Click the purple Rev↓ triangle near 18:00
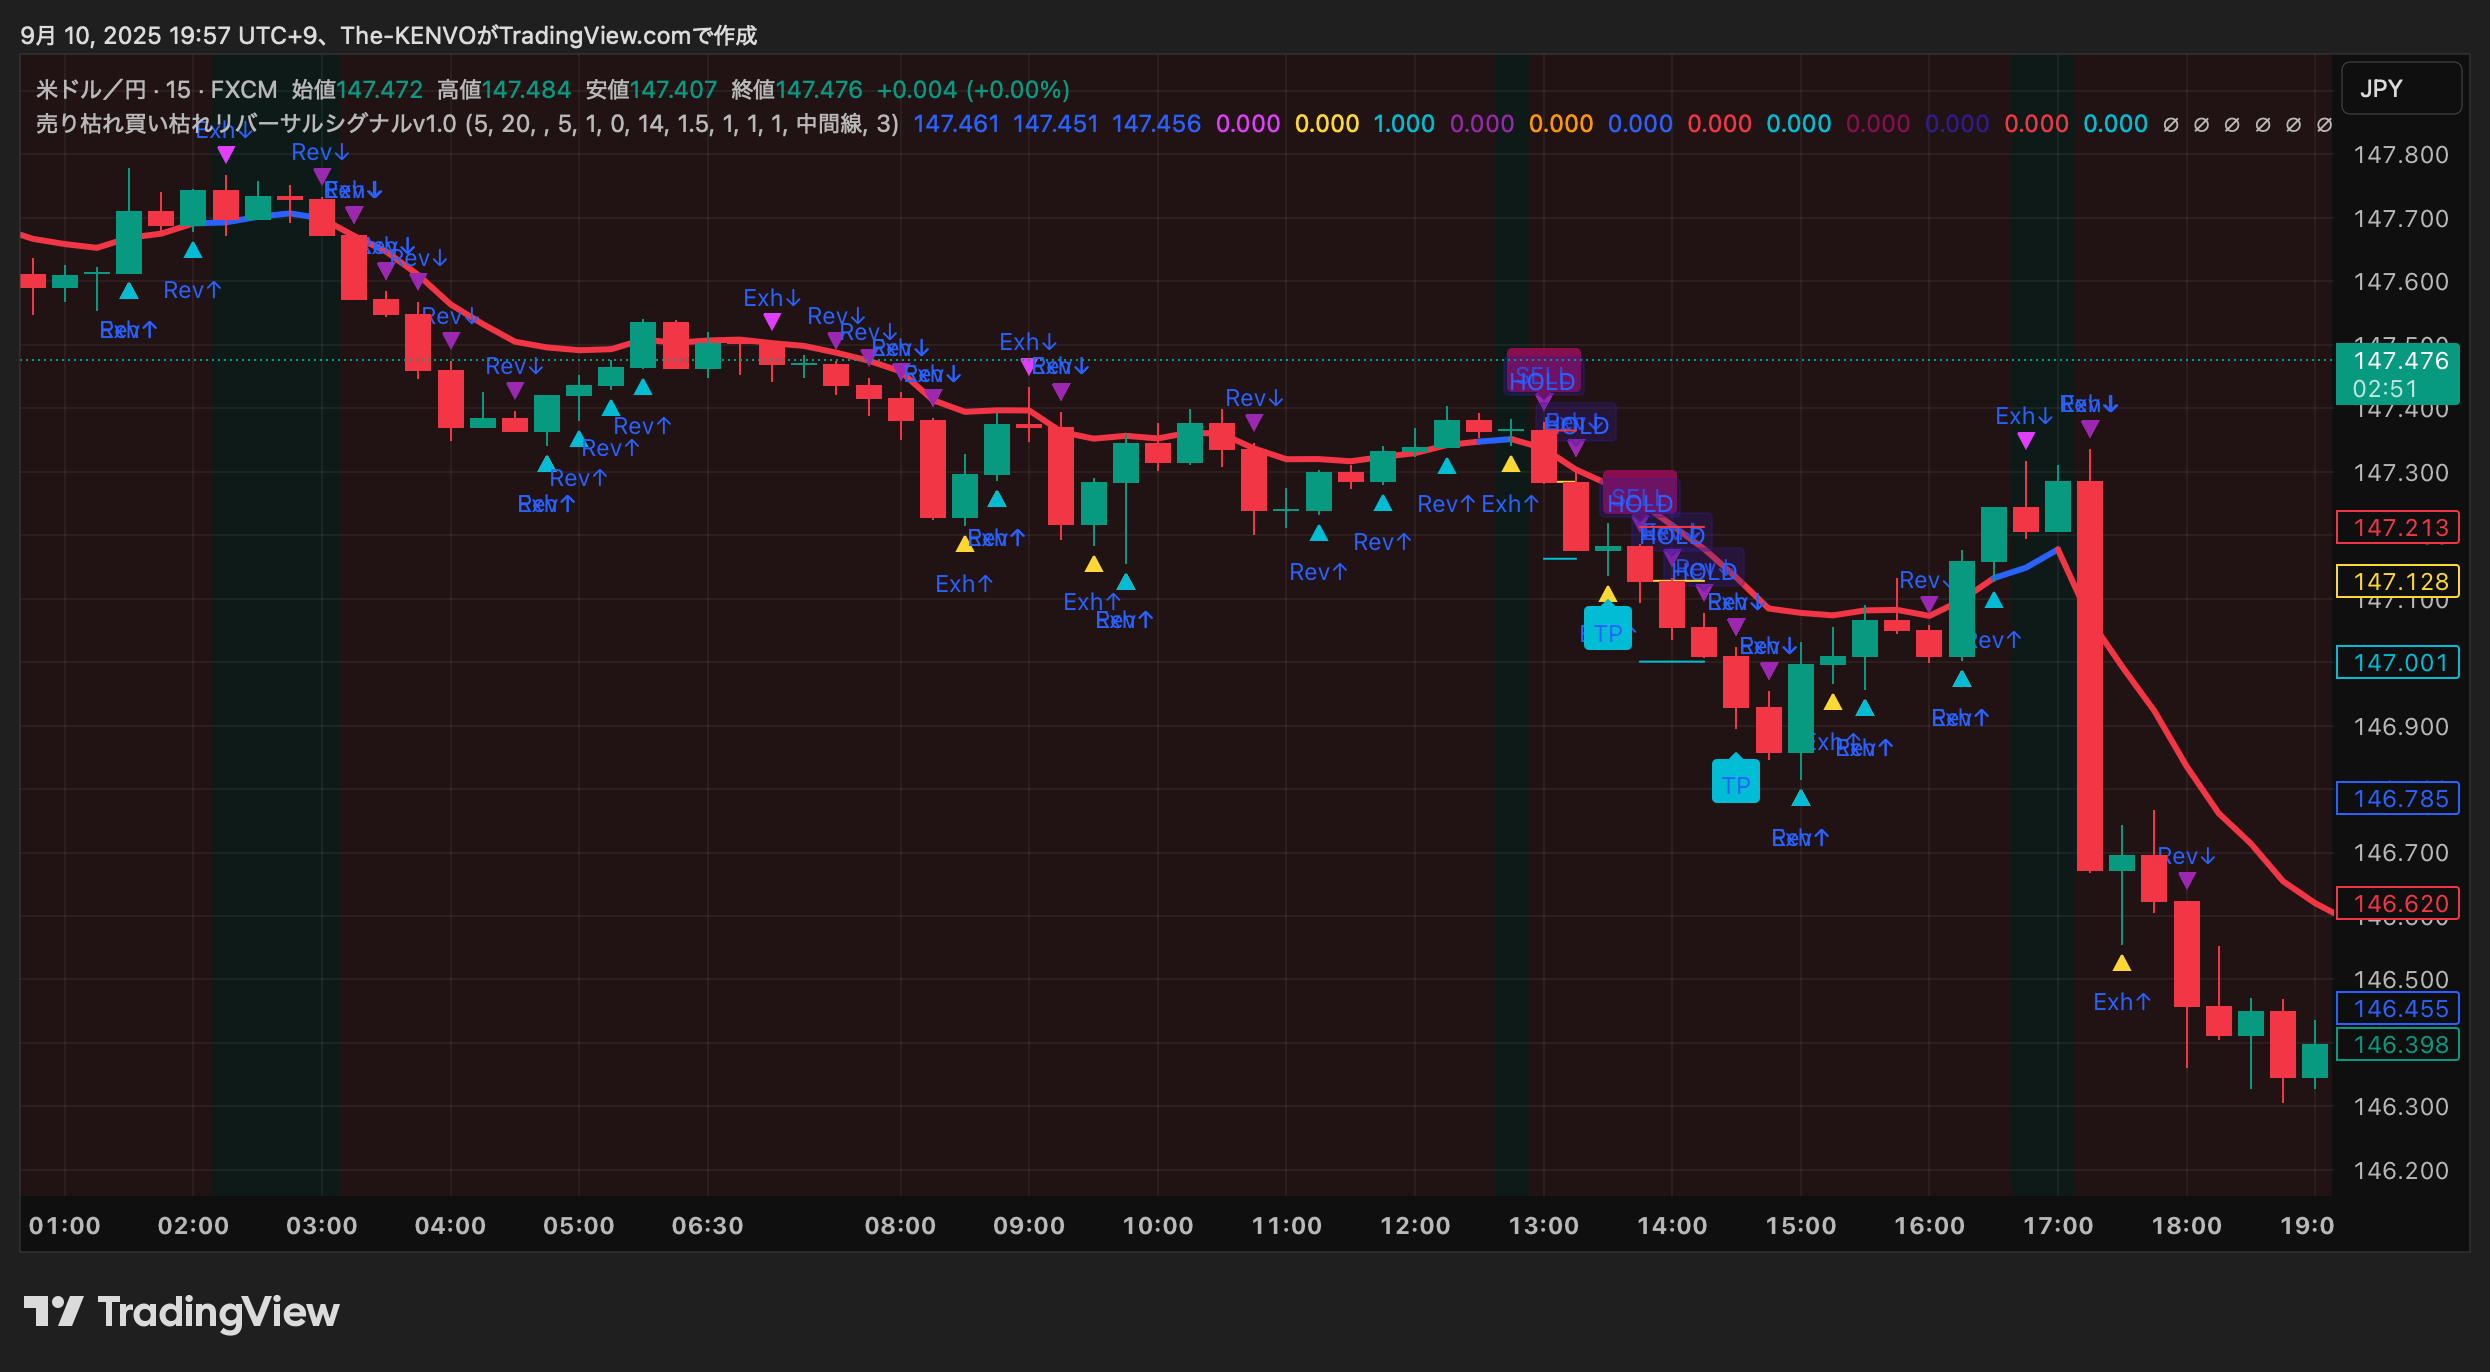The height and width of the screenshot is (1372, 2490). point(2187,880)
